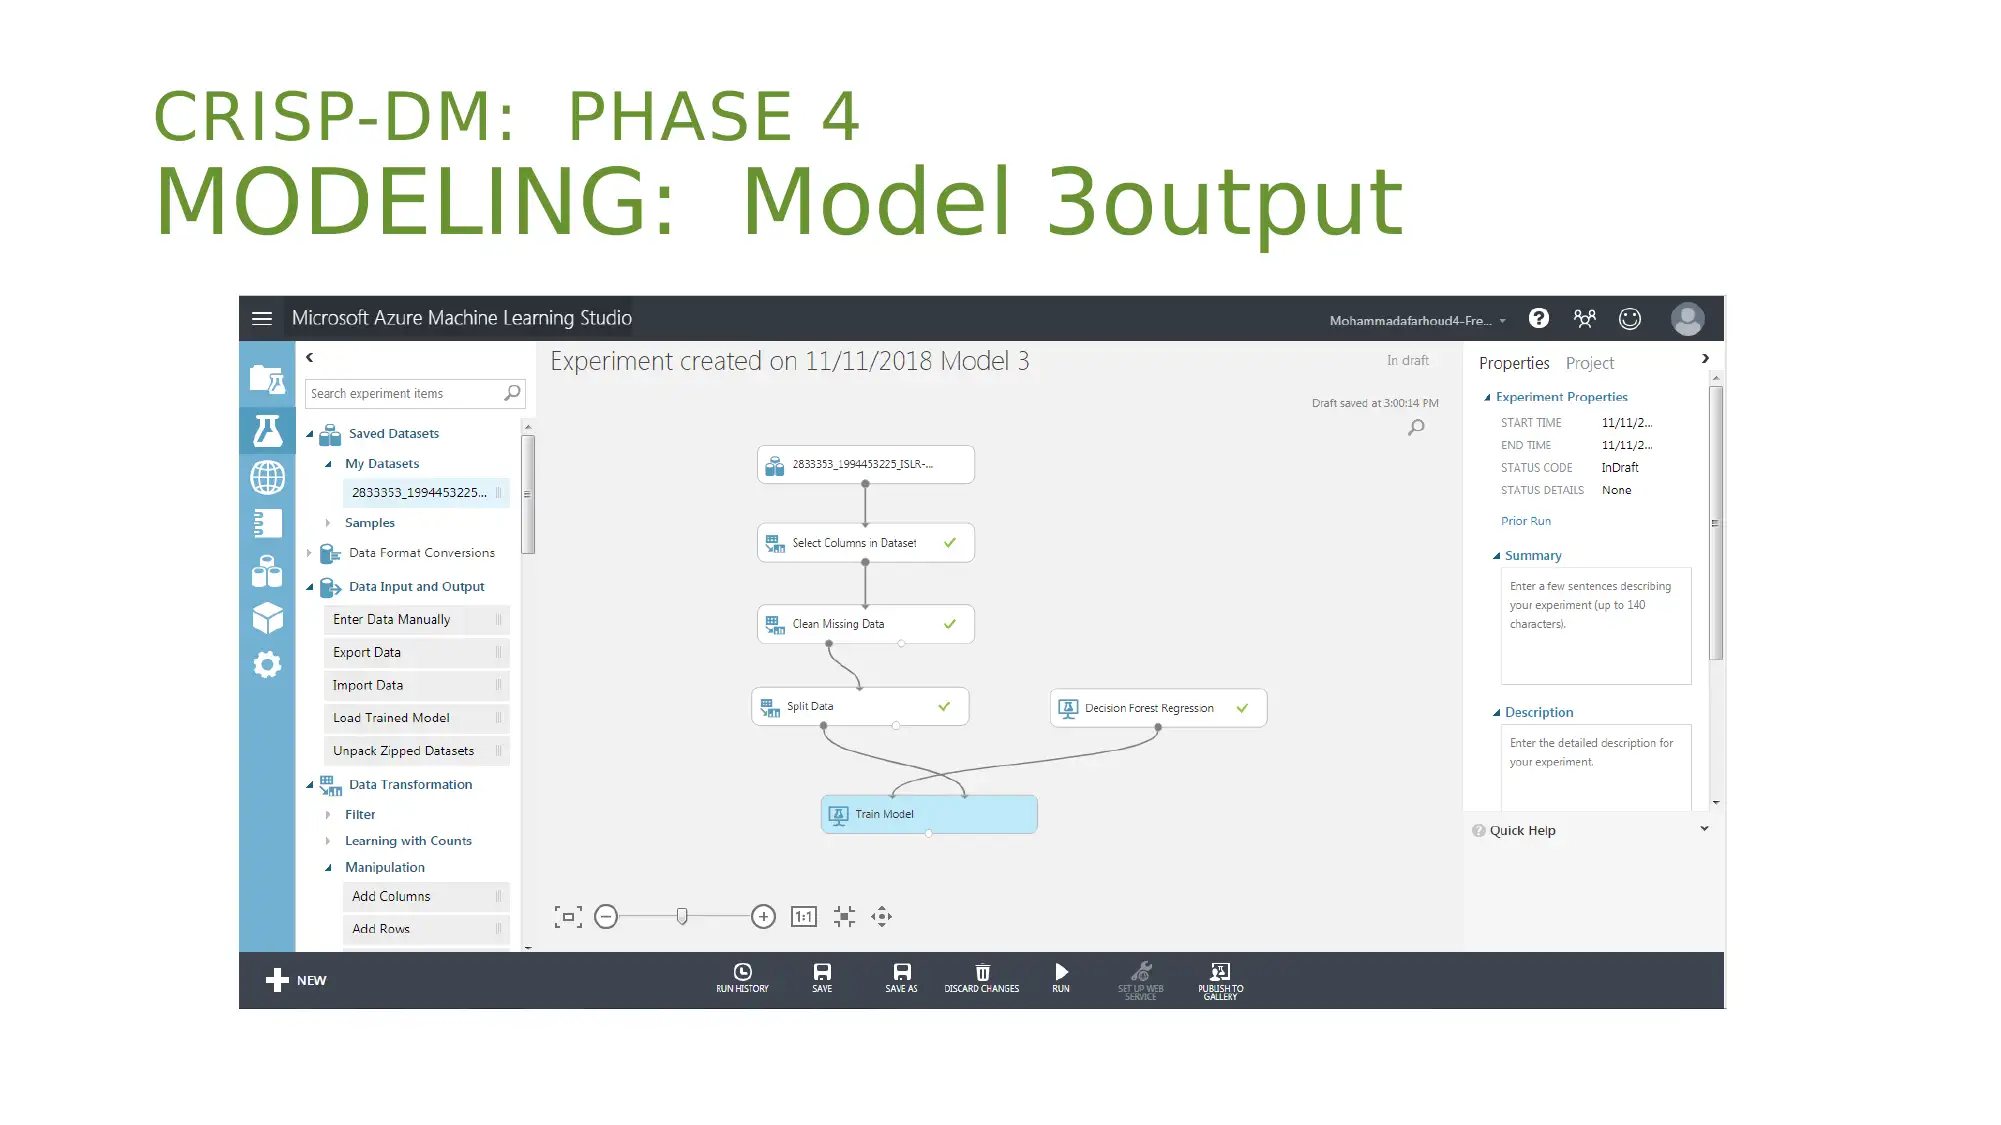This screenshot has height=1125, width=2001.
Task: Click the Project tab in right panel
Action: pyautogui.click(x=1589, y=363)
